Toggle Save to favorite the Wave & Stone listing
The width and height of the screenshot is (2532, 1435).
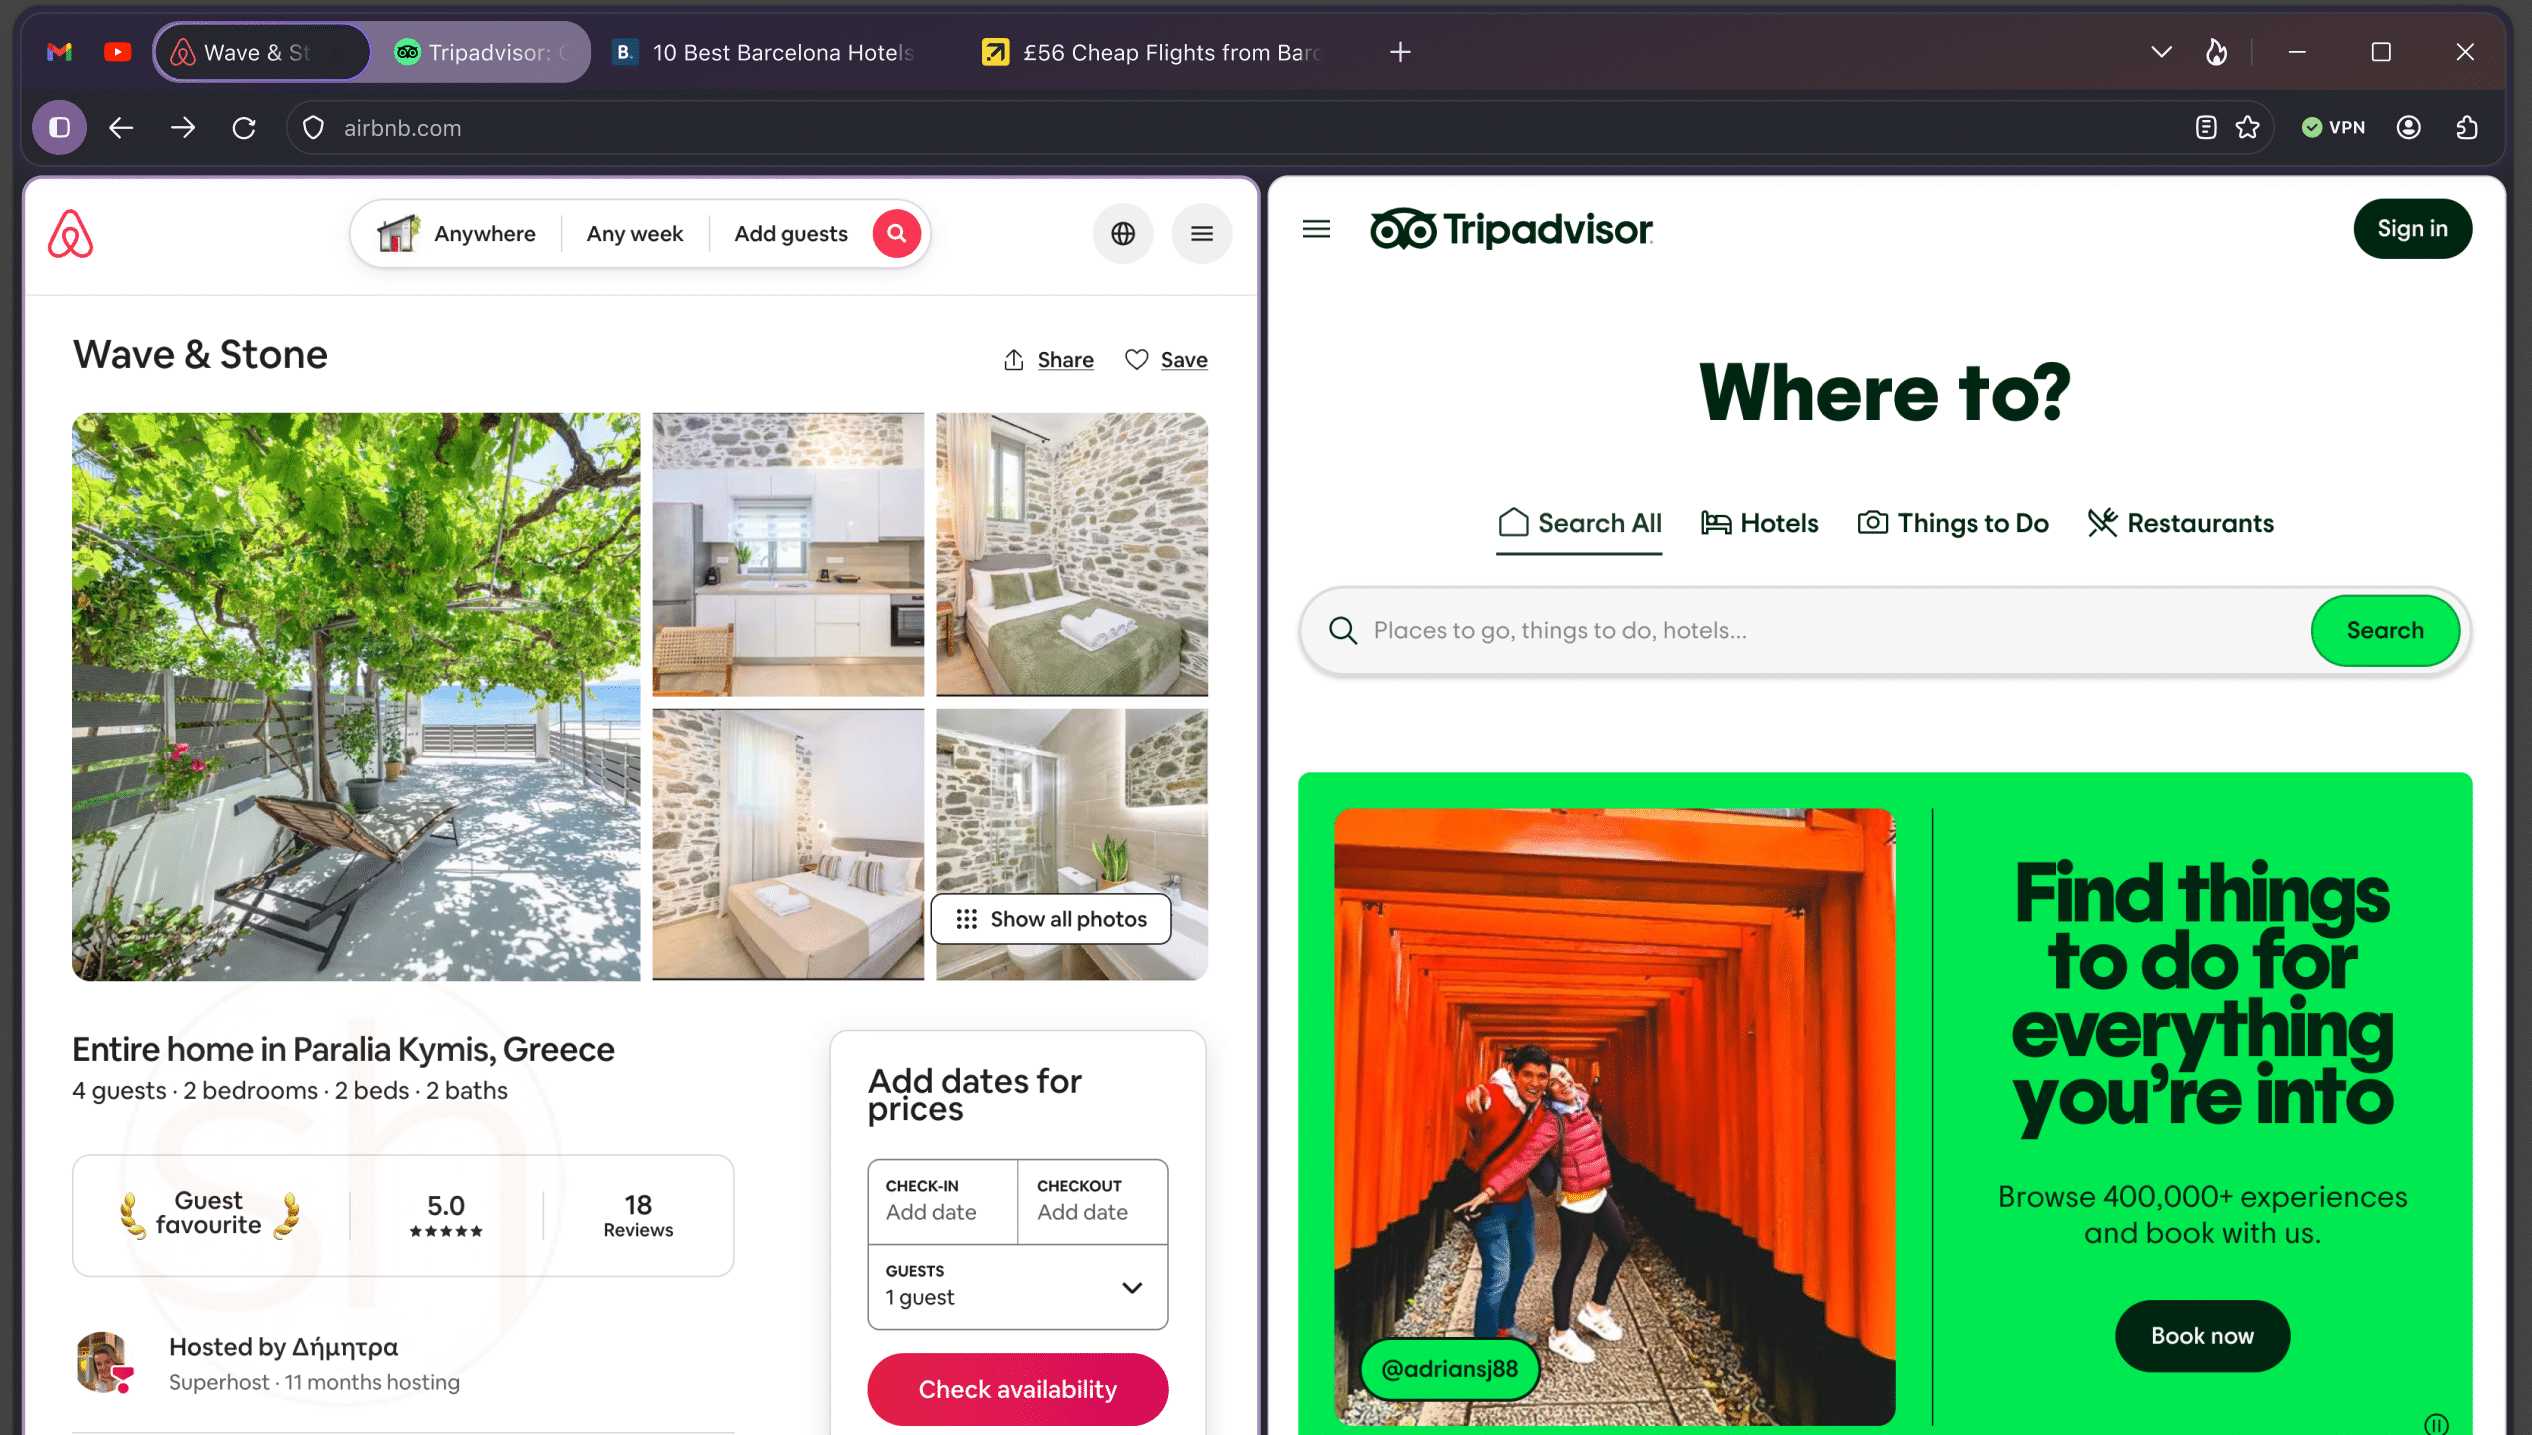(x=1137, y=359)
